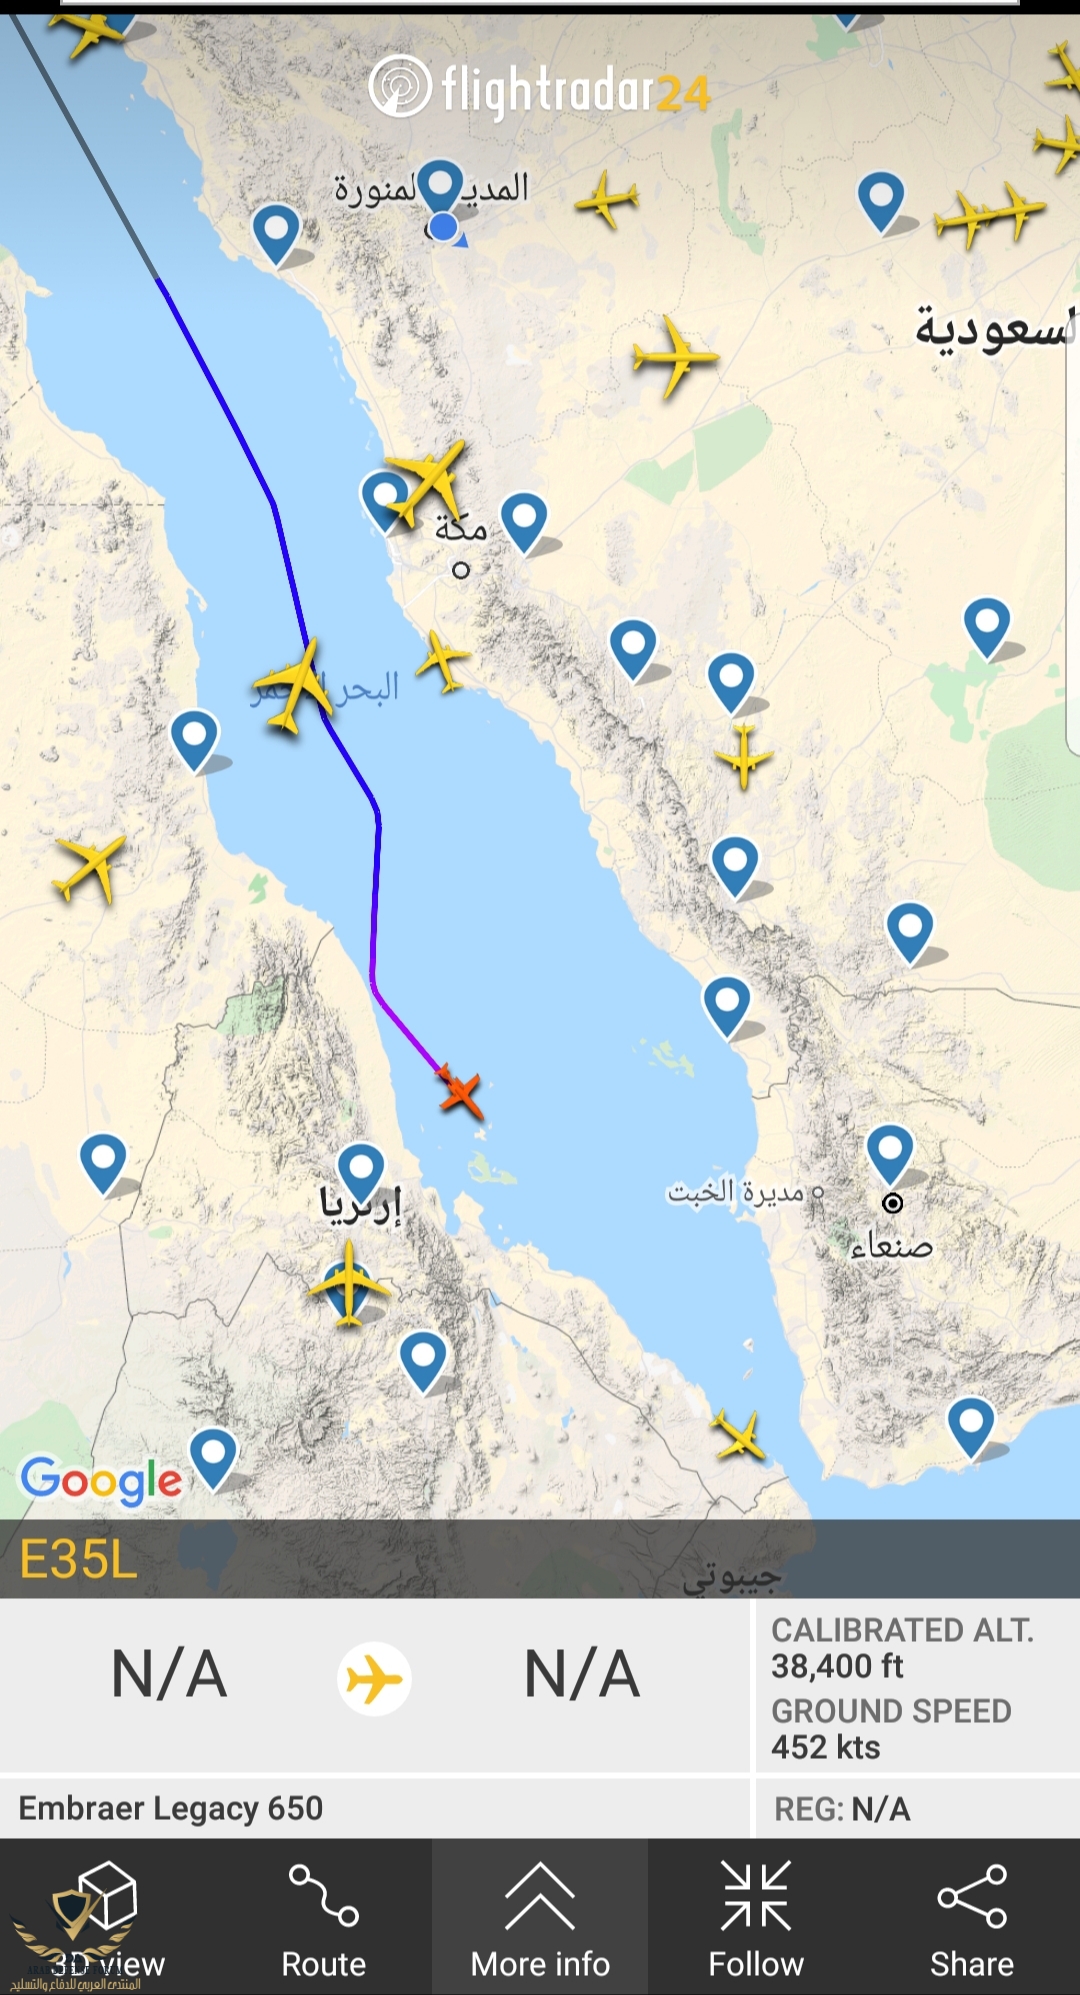Tap the airport pin east of Mecca
Image resolution: width=1080 pixels, height=1995 pixels.
[524, 521]
